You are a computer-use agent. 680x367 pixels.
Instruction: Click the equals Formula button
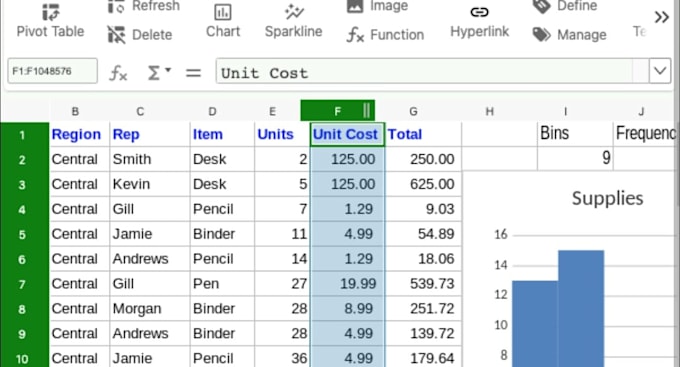pyautogui.click(x=193, y=72)
